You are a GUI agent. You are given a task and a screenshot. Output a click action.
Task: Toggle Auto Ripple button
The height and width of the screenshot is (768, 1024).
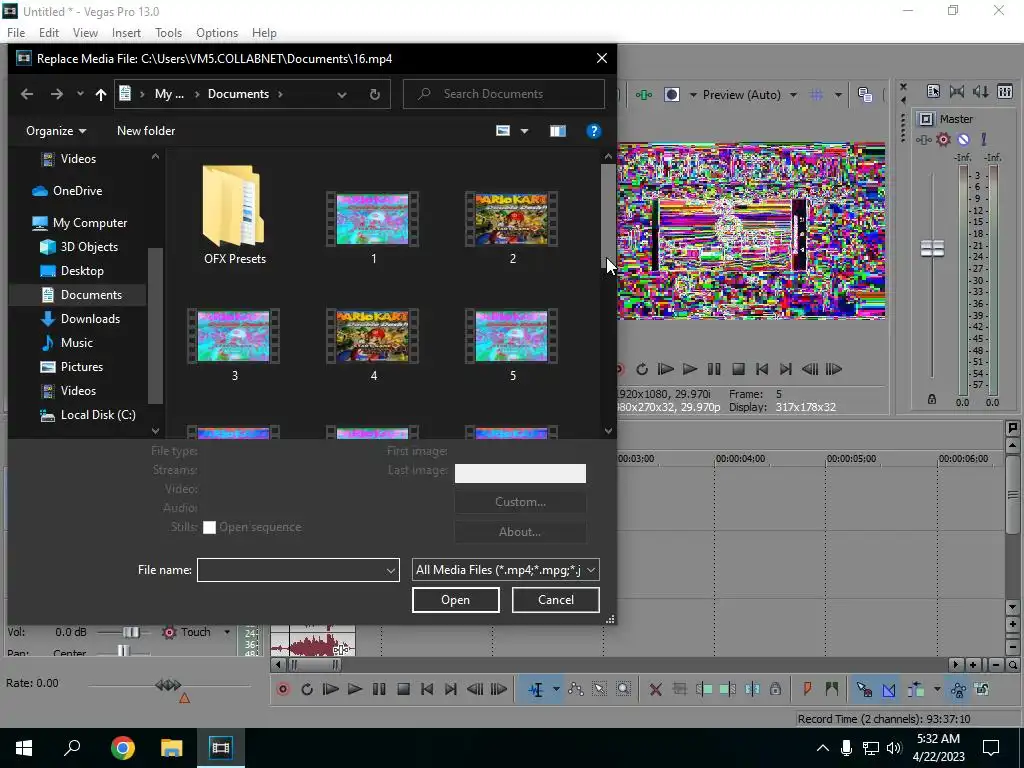tap(916, 689)
